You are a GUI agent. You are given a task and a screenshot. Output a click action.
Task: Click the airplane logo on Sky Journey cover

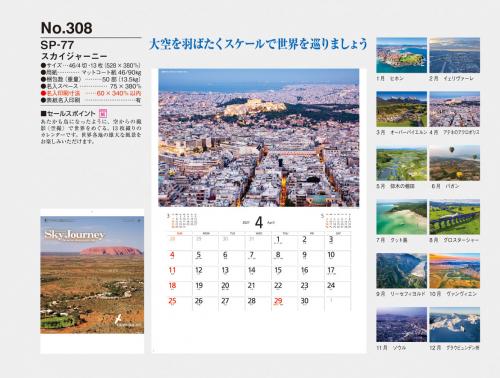(x=118, y=319)
